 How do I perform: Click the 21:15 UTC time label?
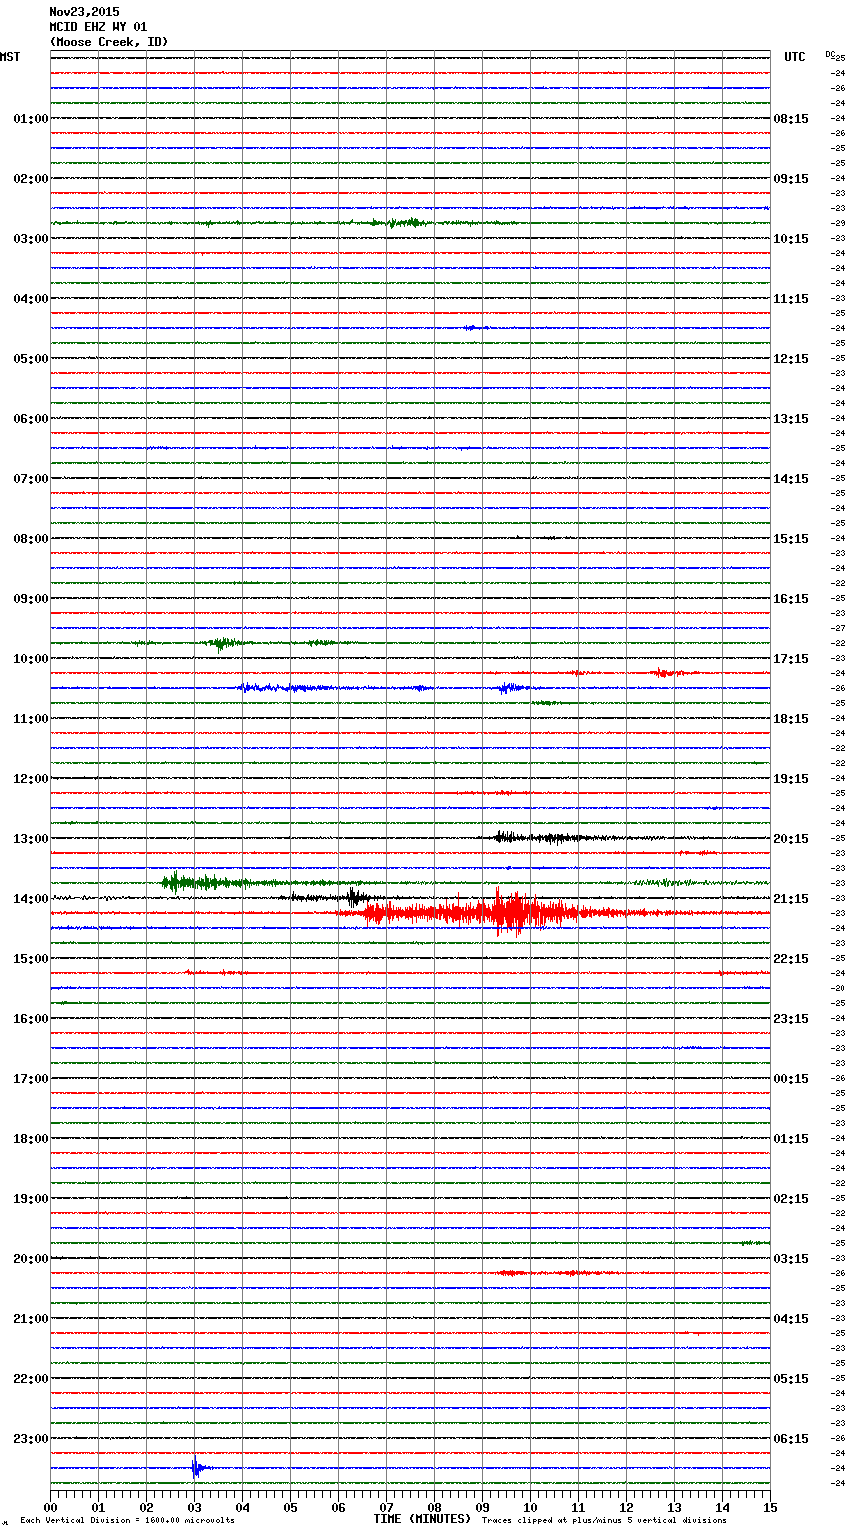791,899
